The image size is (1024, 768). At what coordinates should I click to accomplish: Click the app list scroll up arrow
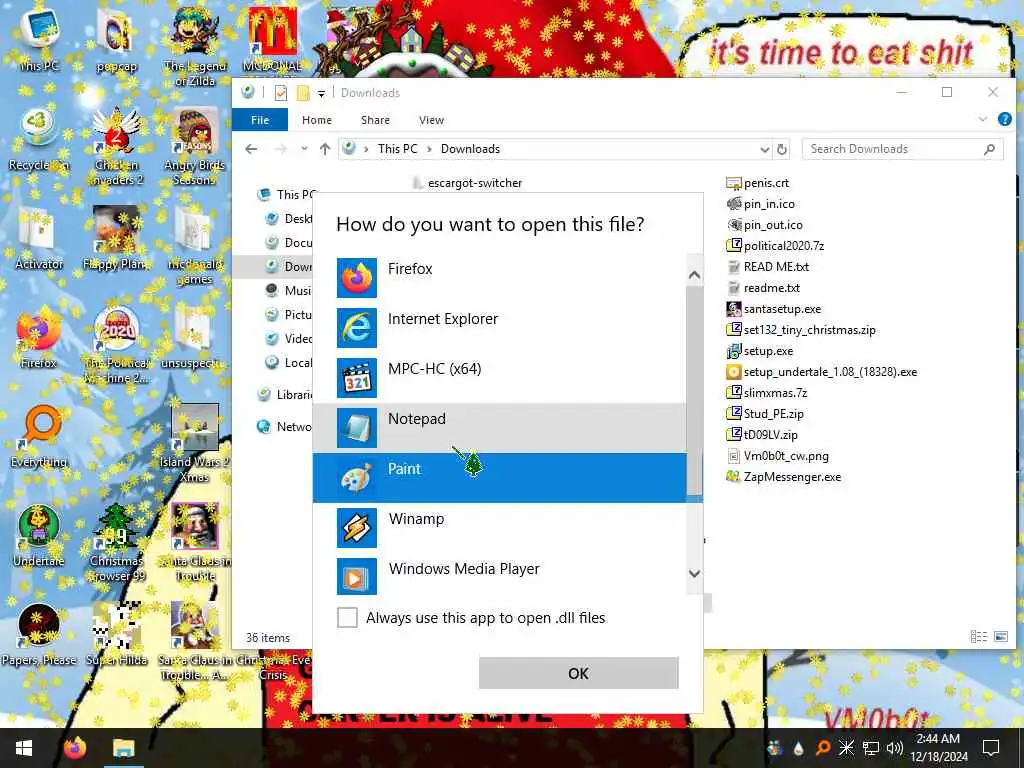point(694,275)
